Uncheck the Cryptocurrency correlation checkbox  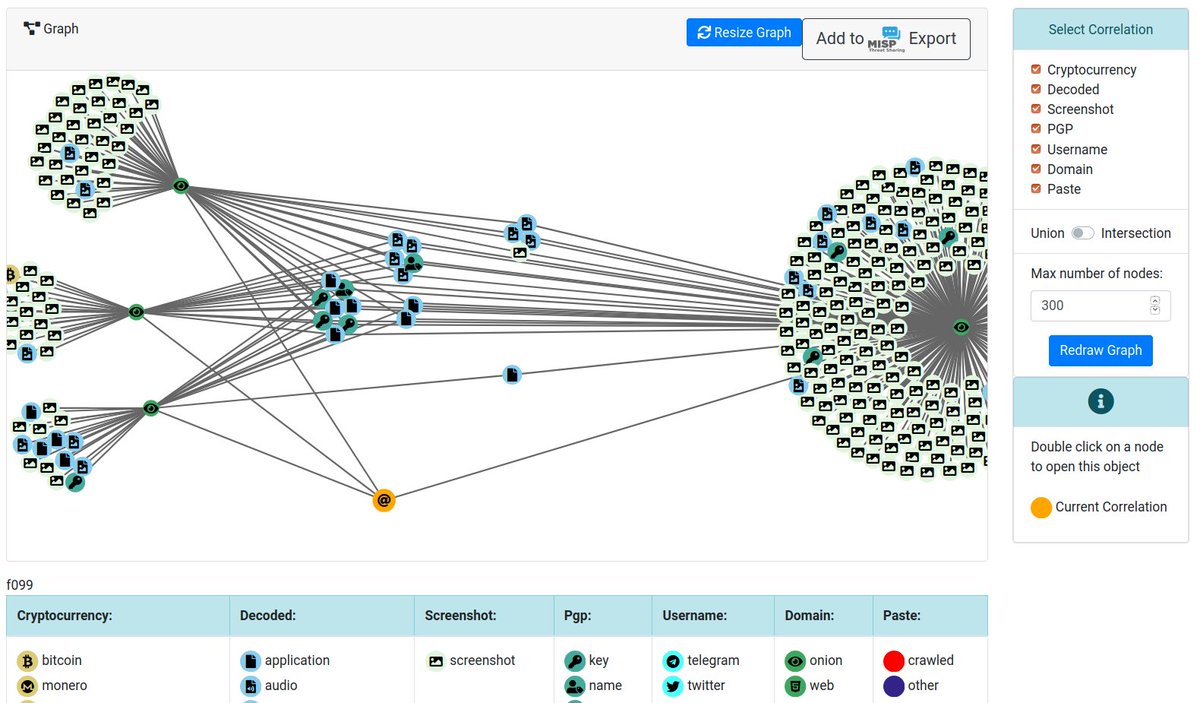1036,70
